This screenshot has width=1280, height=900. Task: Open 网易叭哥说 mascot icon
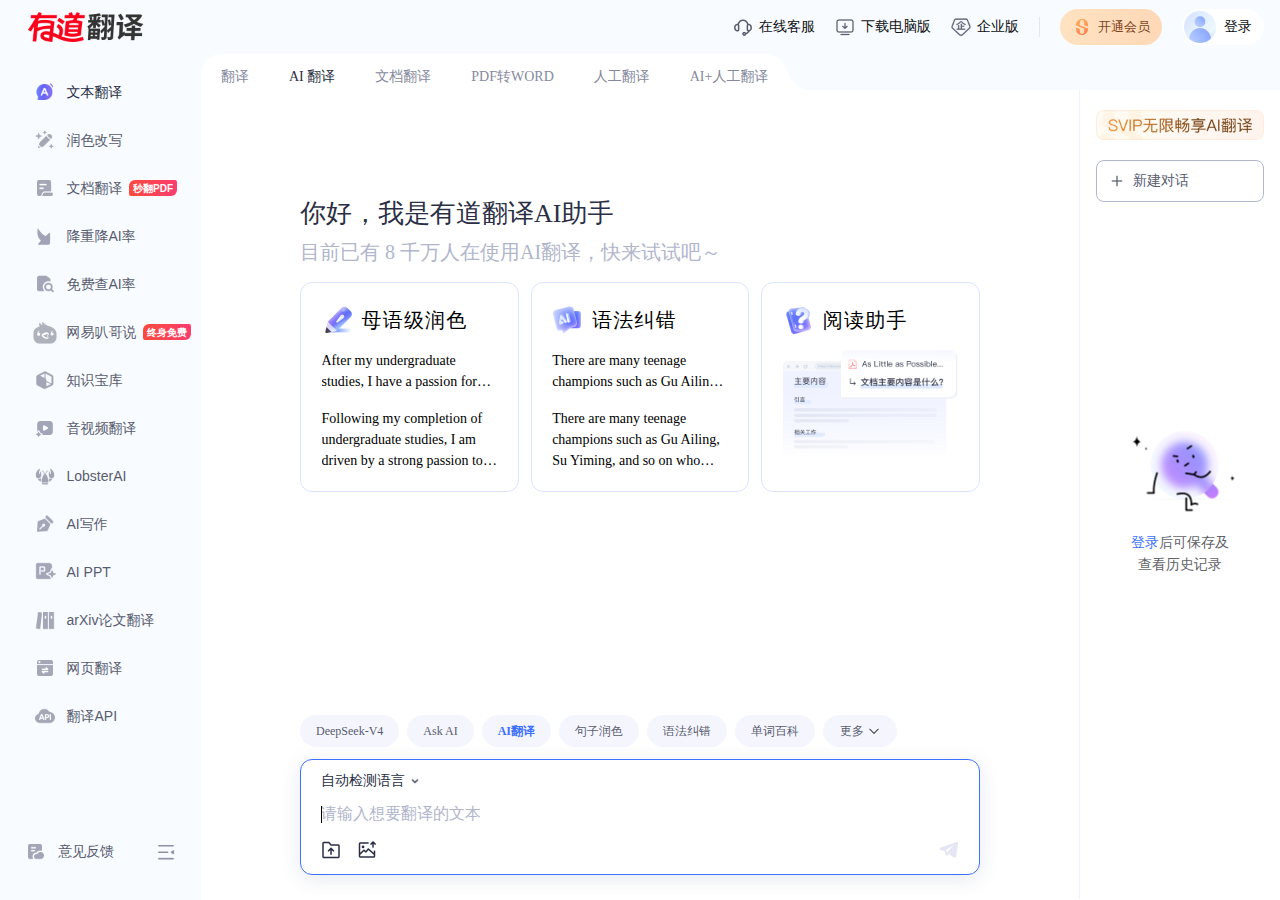pos(44,332)
